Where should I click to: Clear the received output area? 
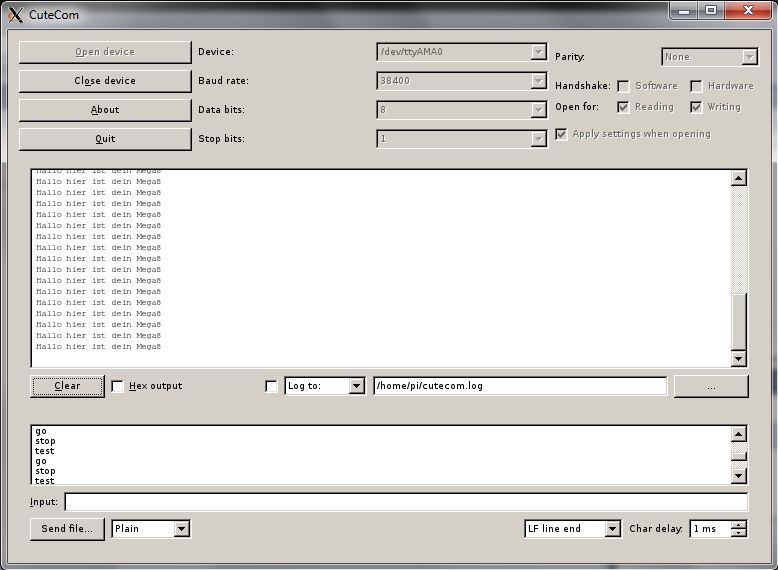[67, 386]
